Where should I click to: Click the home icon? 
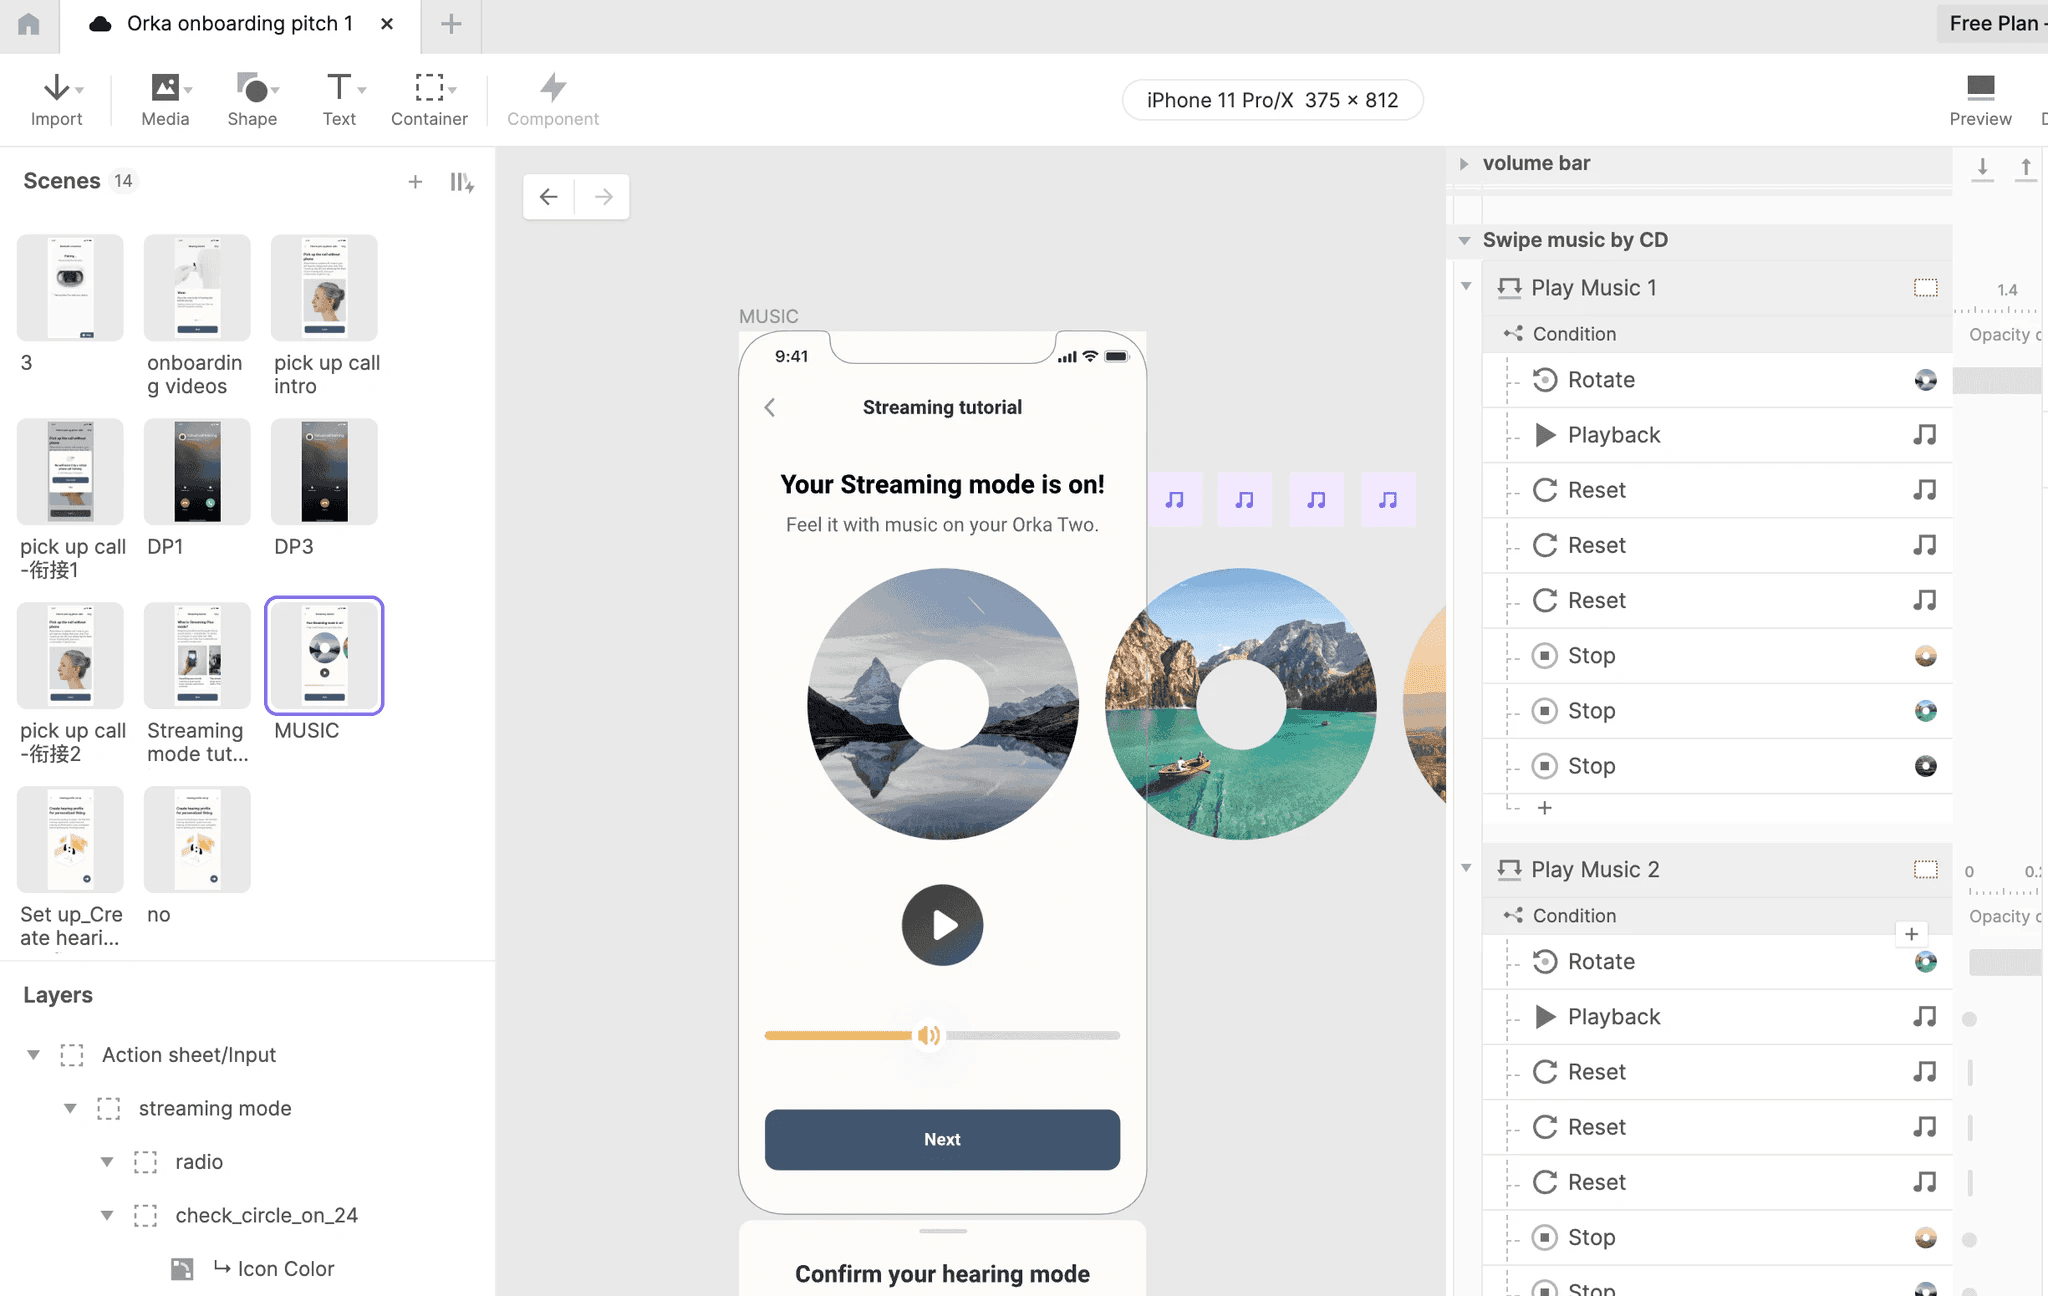tap(29, 24)
